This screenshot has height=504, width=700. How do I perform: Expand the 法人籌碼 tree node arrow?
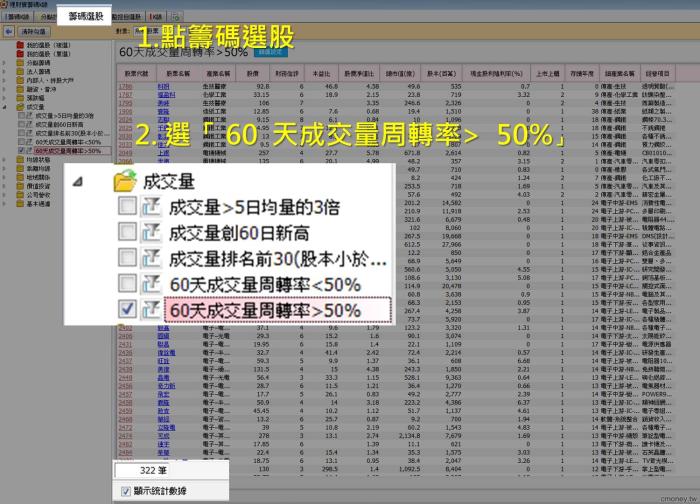click(x=4, y=71)
